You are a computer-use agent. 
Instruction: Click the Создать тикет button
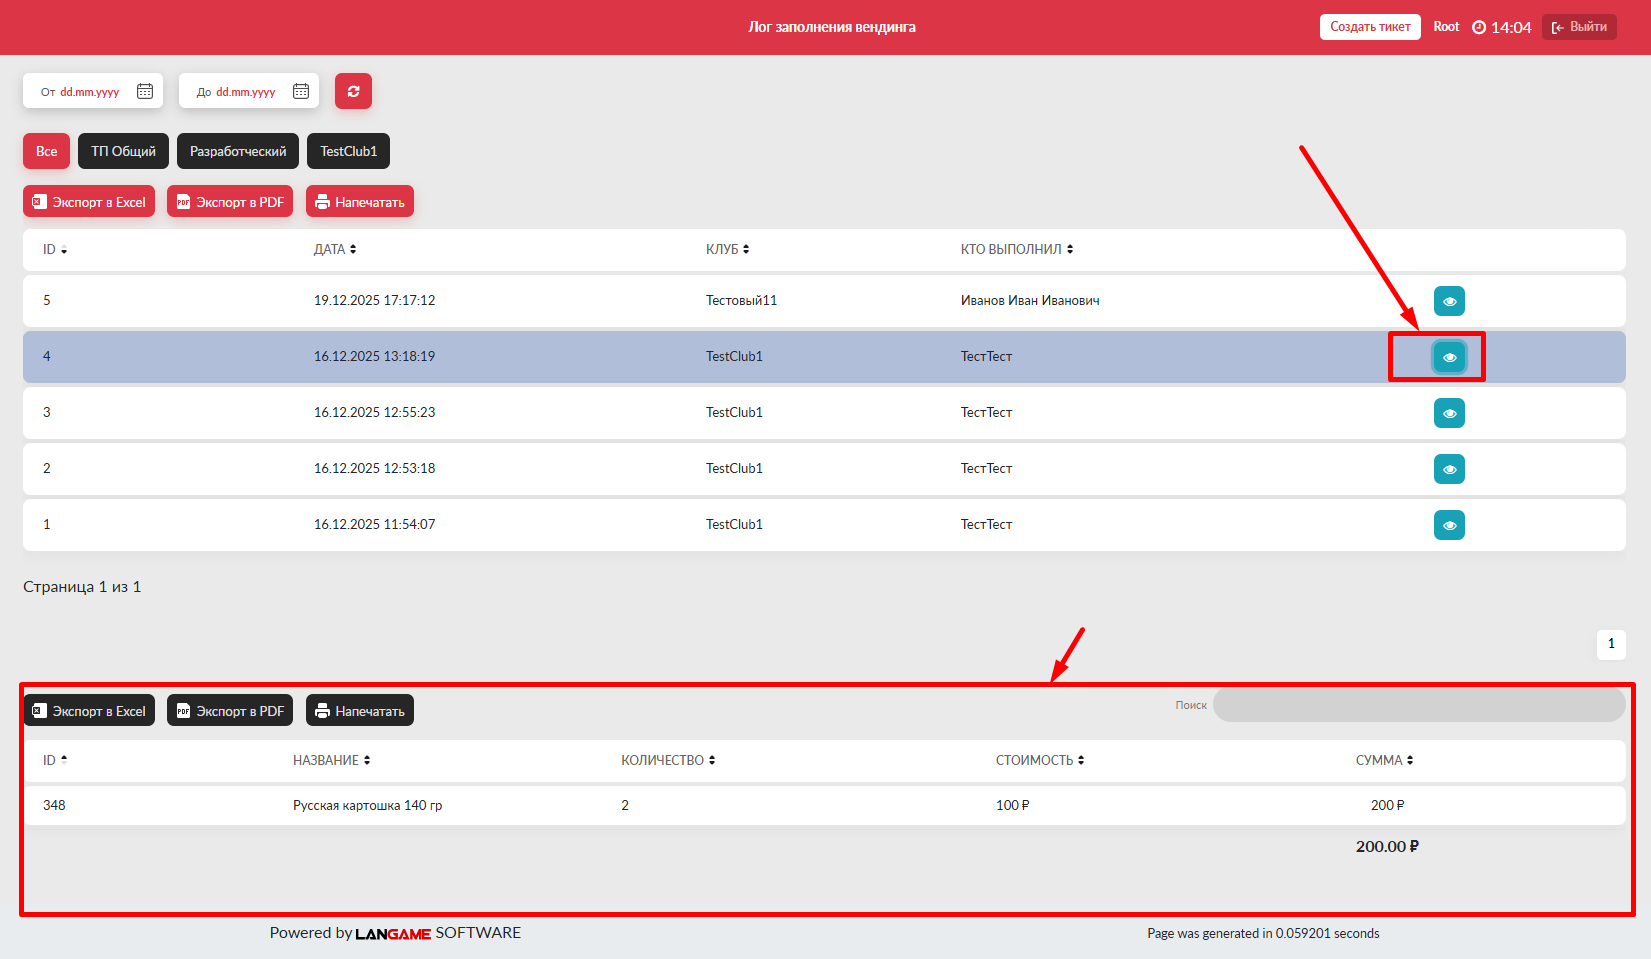(x=1370, y=27)
